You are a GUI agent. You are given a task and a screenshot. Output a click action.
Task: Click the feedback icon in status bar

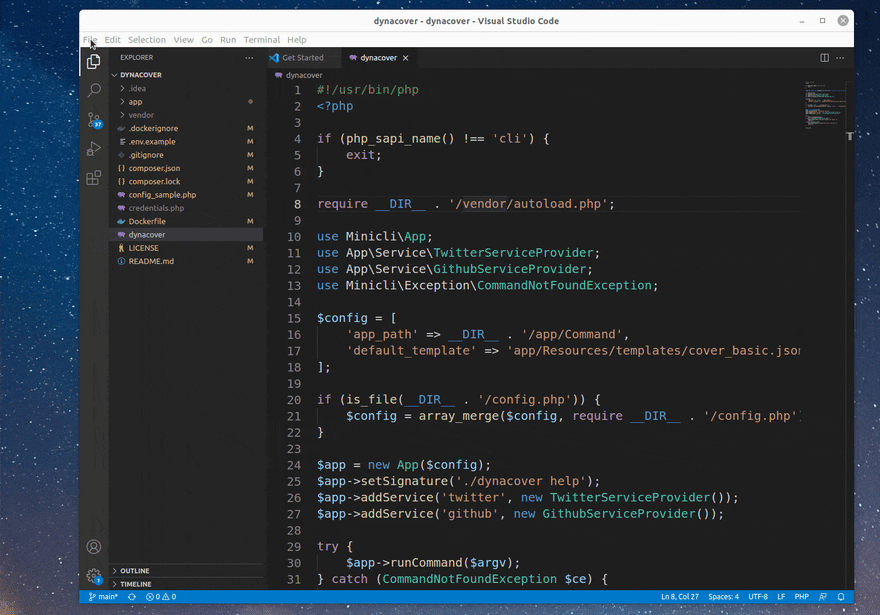pyautogui.click(x=823, y=596)
